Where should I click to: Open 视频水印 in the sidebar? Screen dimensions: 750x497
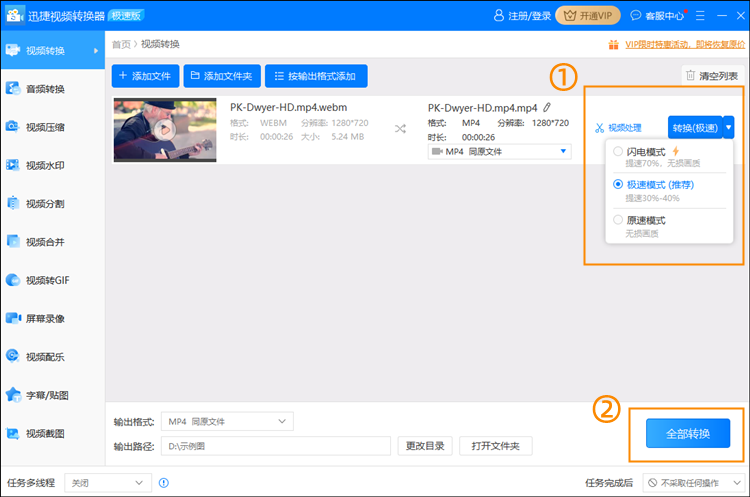(53, 166)
